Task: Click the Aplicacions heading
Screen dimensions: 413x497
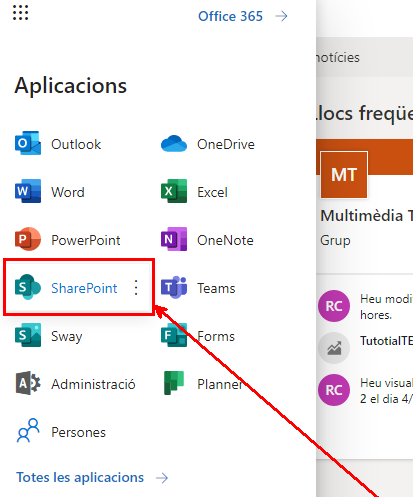Action: click(71, 86)
